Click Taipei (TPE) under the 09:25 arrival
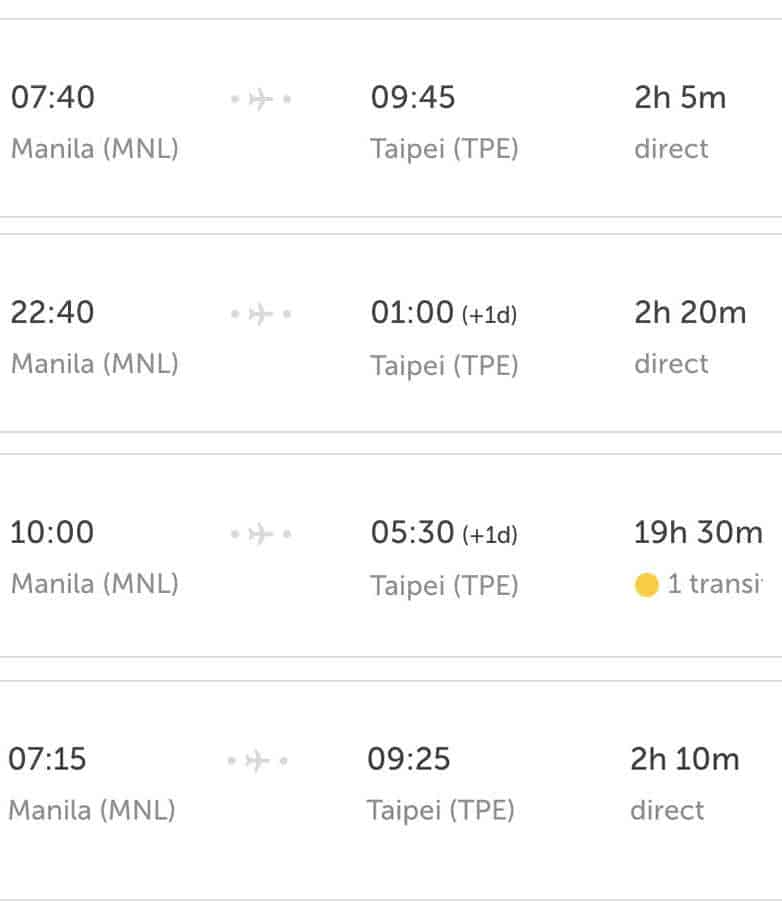Viewport: 782px width, 915px height. [441, 810]
